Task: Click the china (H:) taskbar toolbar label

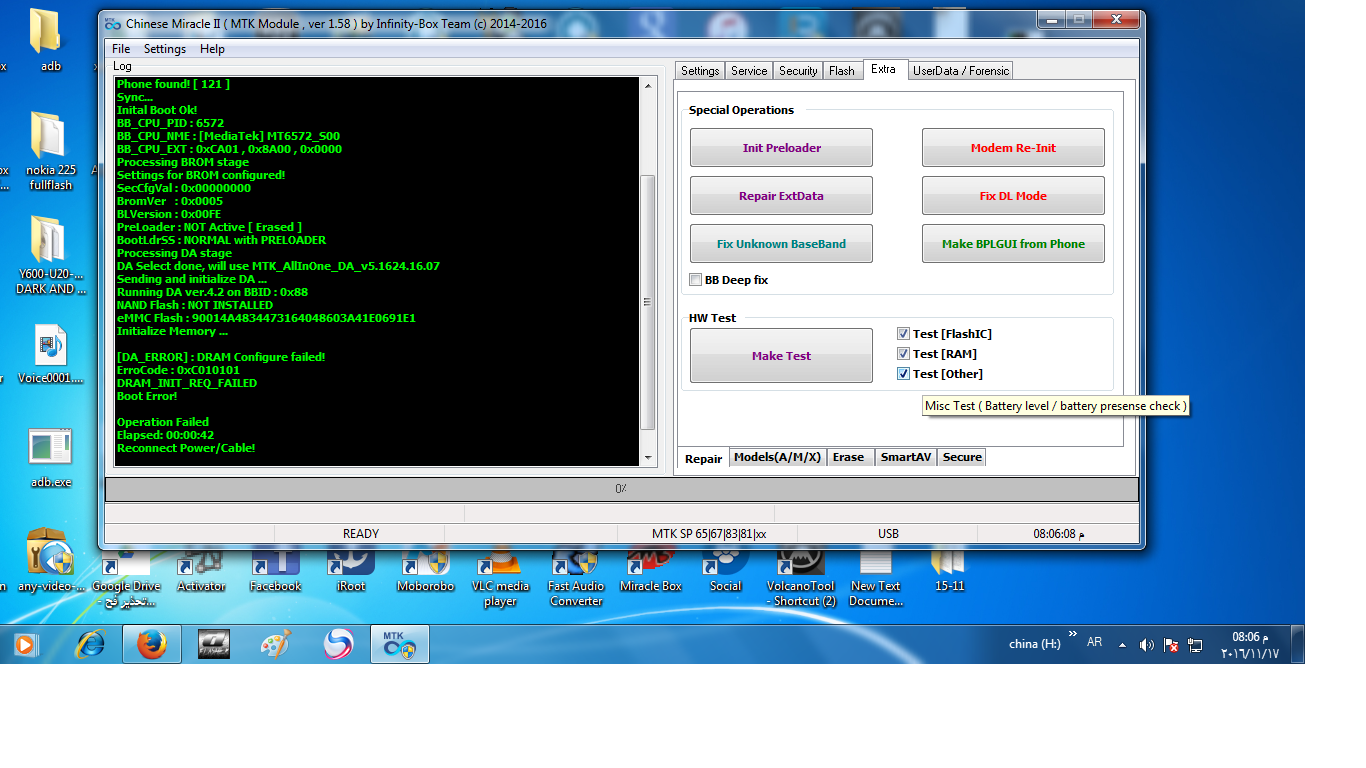Action: tap(1035, 644)
